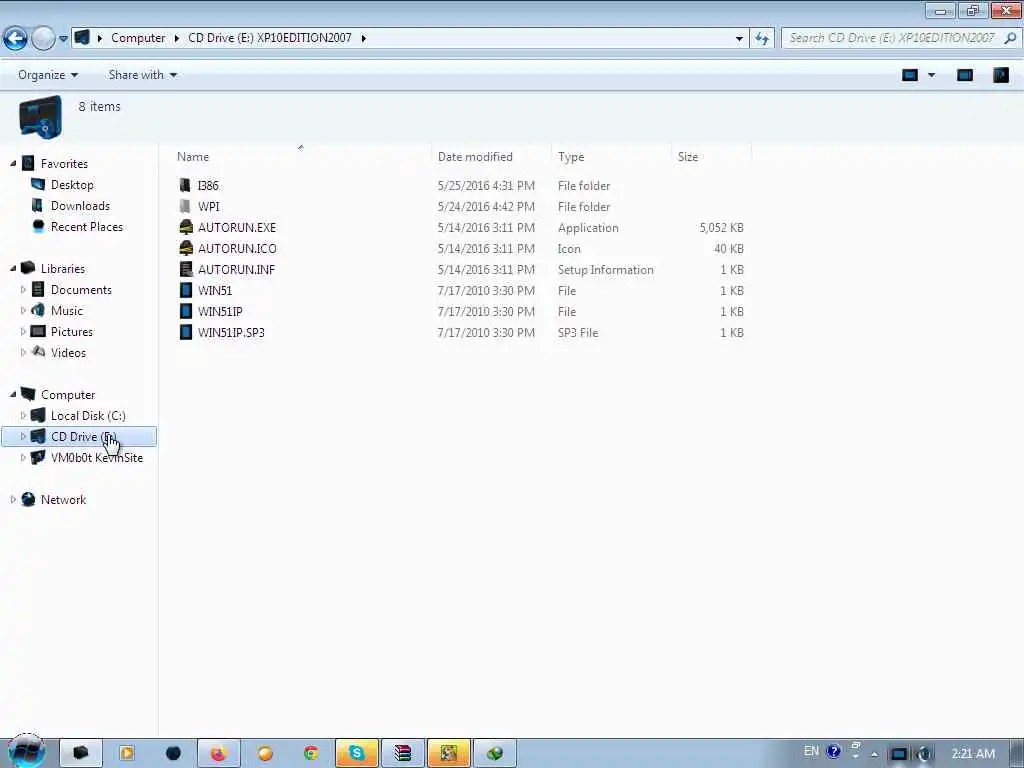Select the WIN51IP file name

(x=220, y=312)
